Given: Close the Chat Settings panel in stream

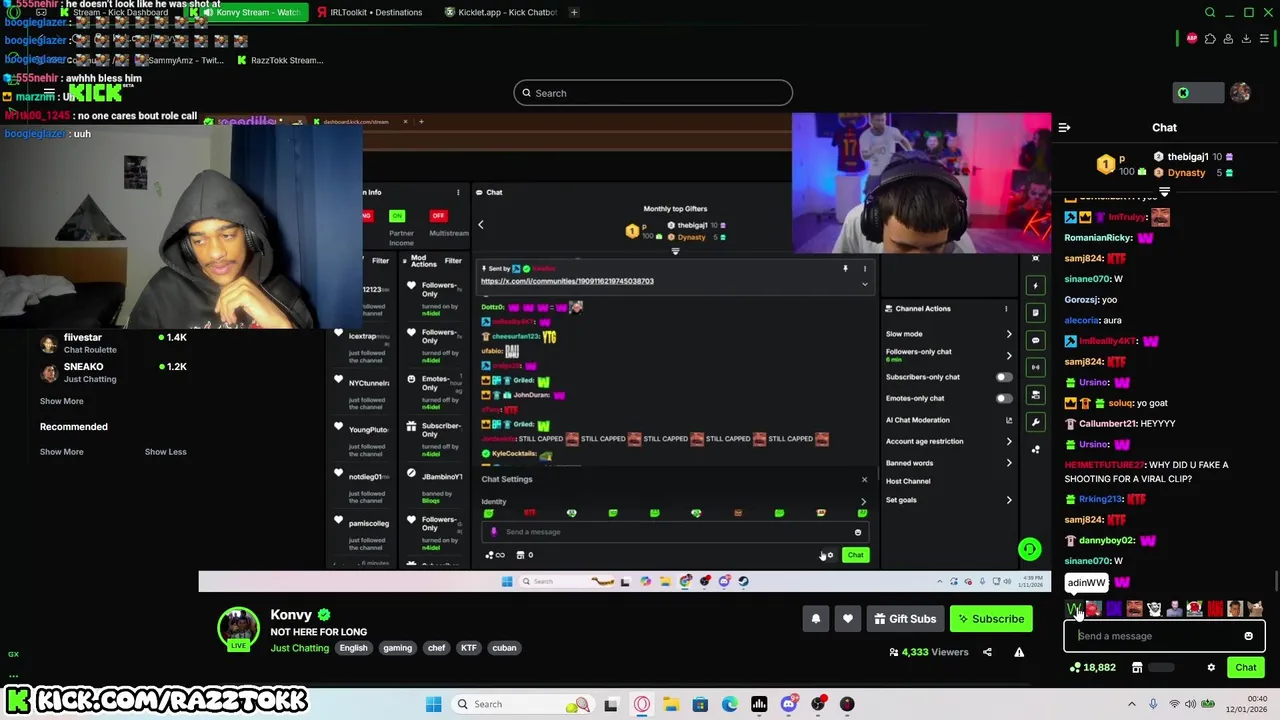Looking at the screenshot, I should click(x=864, y=479).
